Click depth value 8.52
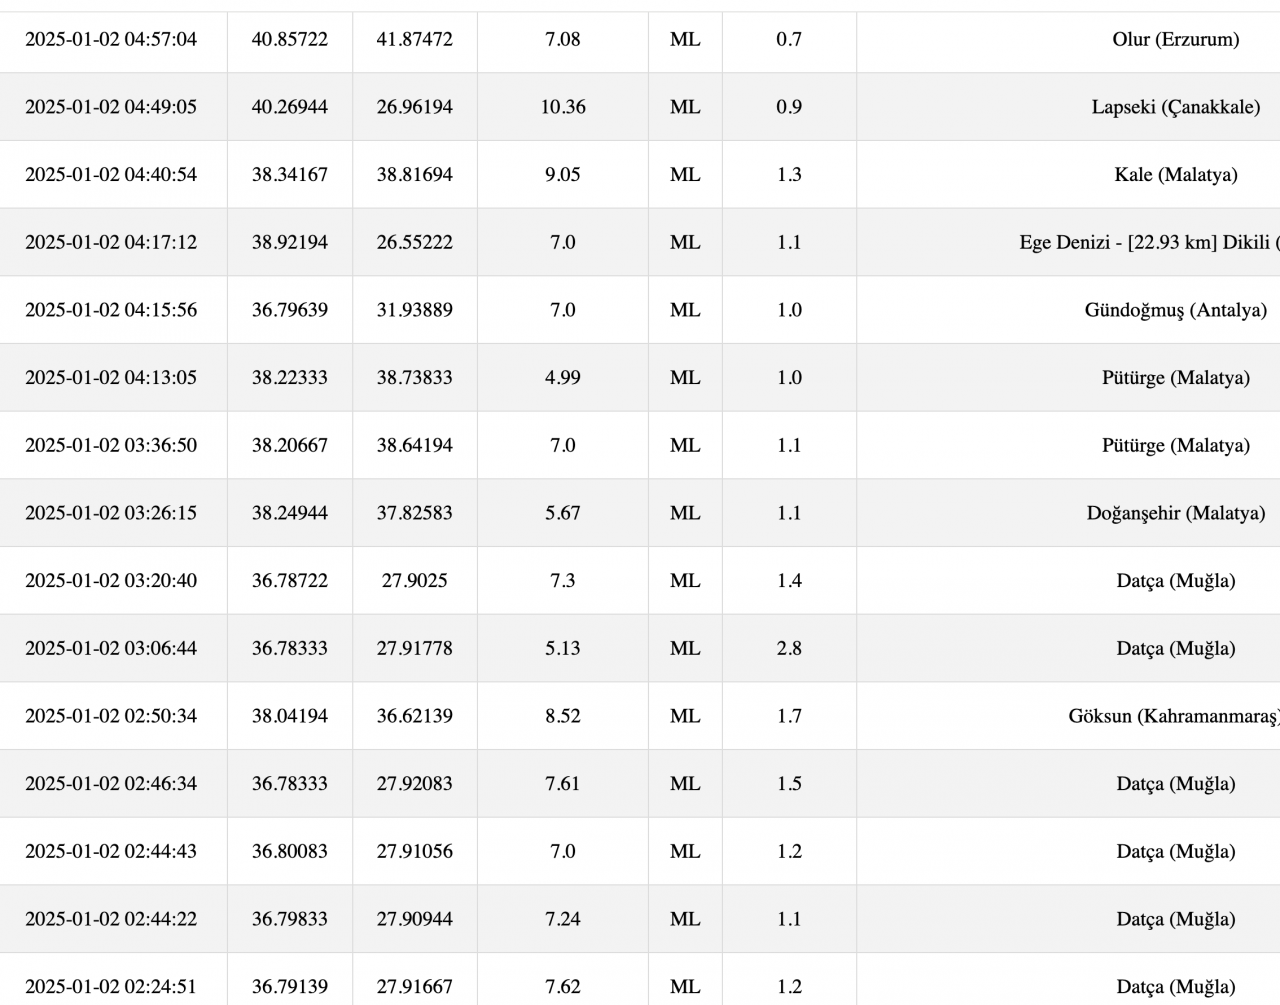1280x1005 pixels. click(x=563, y=716)
